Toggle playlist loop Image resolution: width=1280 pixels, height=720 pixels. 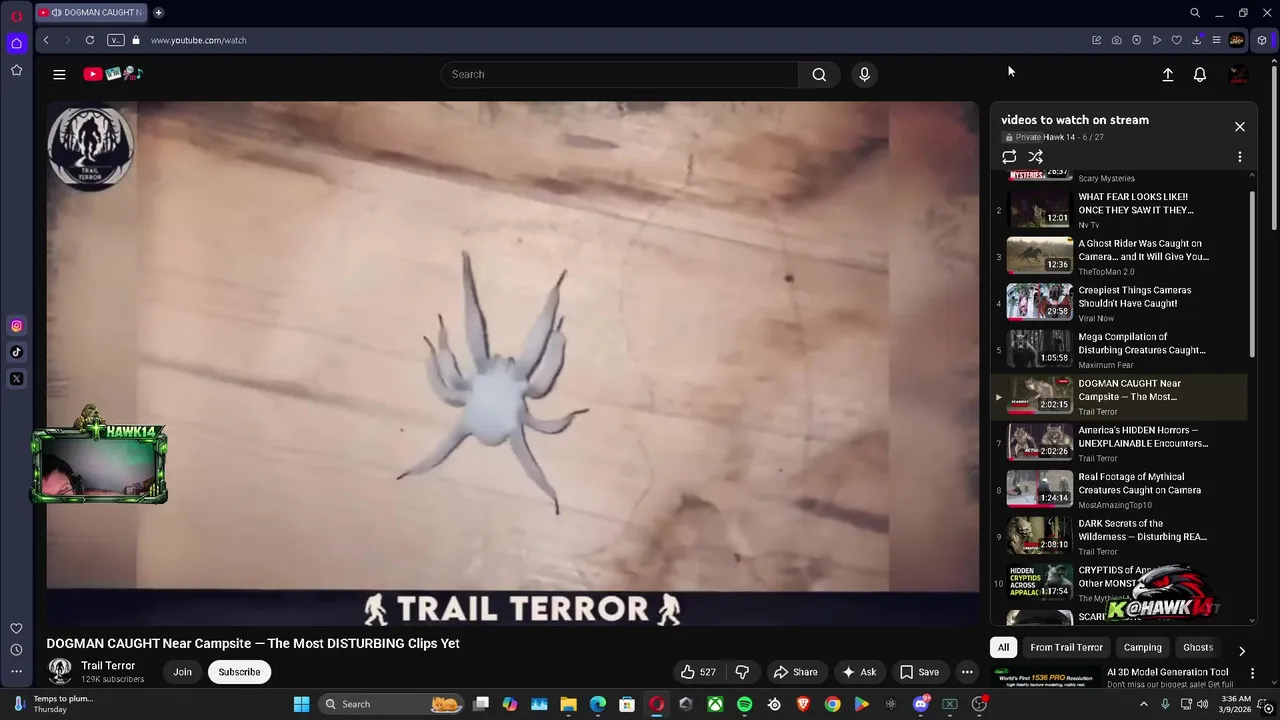click(1009, 157)
